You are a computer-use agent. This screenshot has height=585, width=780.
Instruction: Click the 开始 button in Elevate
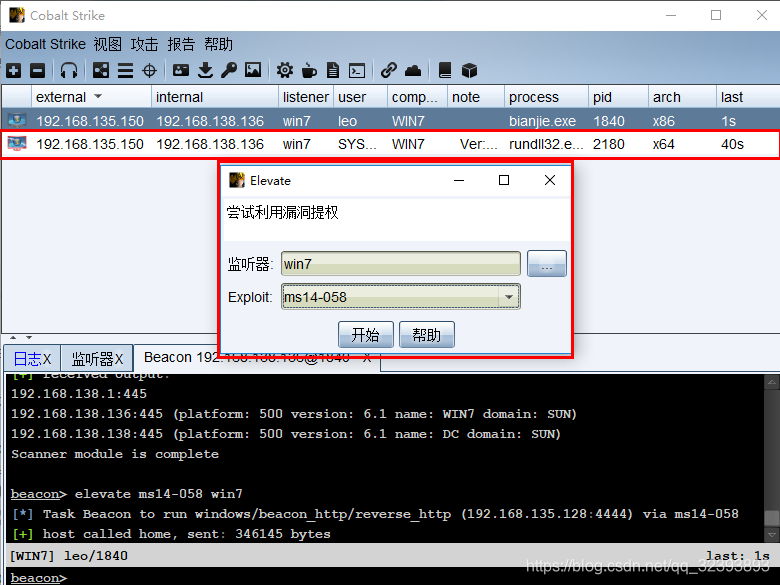click(x=366, y=334)
